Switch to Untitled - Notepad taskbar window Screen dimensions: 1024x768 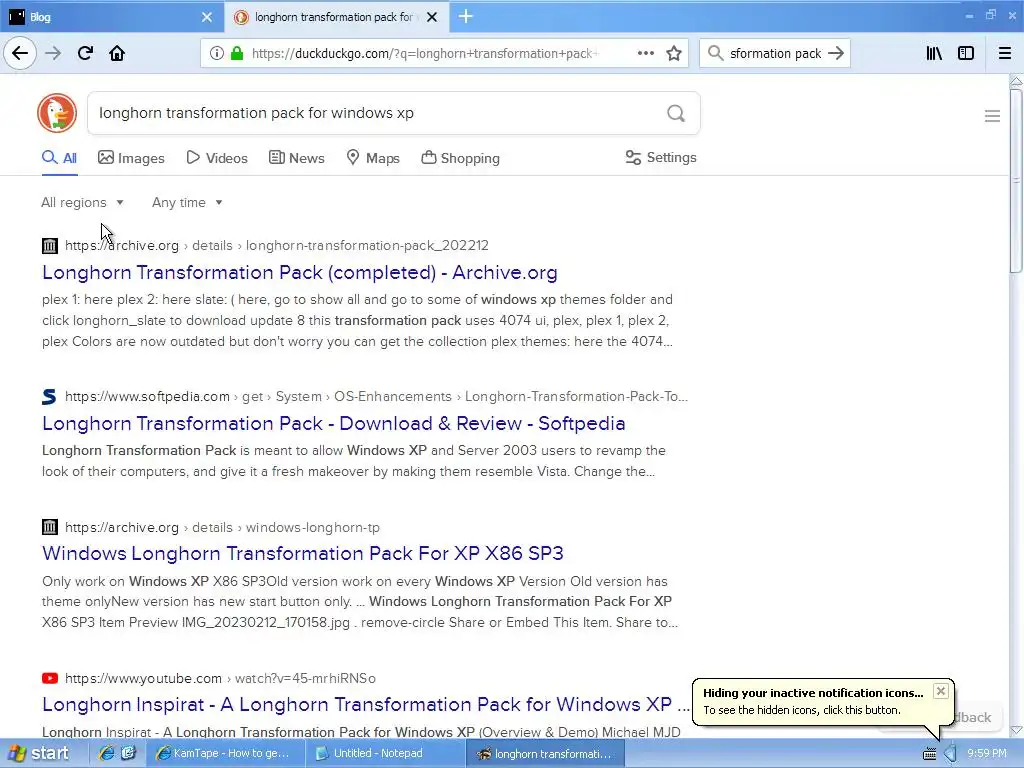pos(385,754)
